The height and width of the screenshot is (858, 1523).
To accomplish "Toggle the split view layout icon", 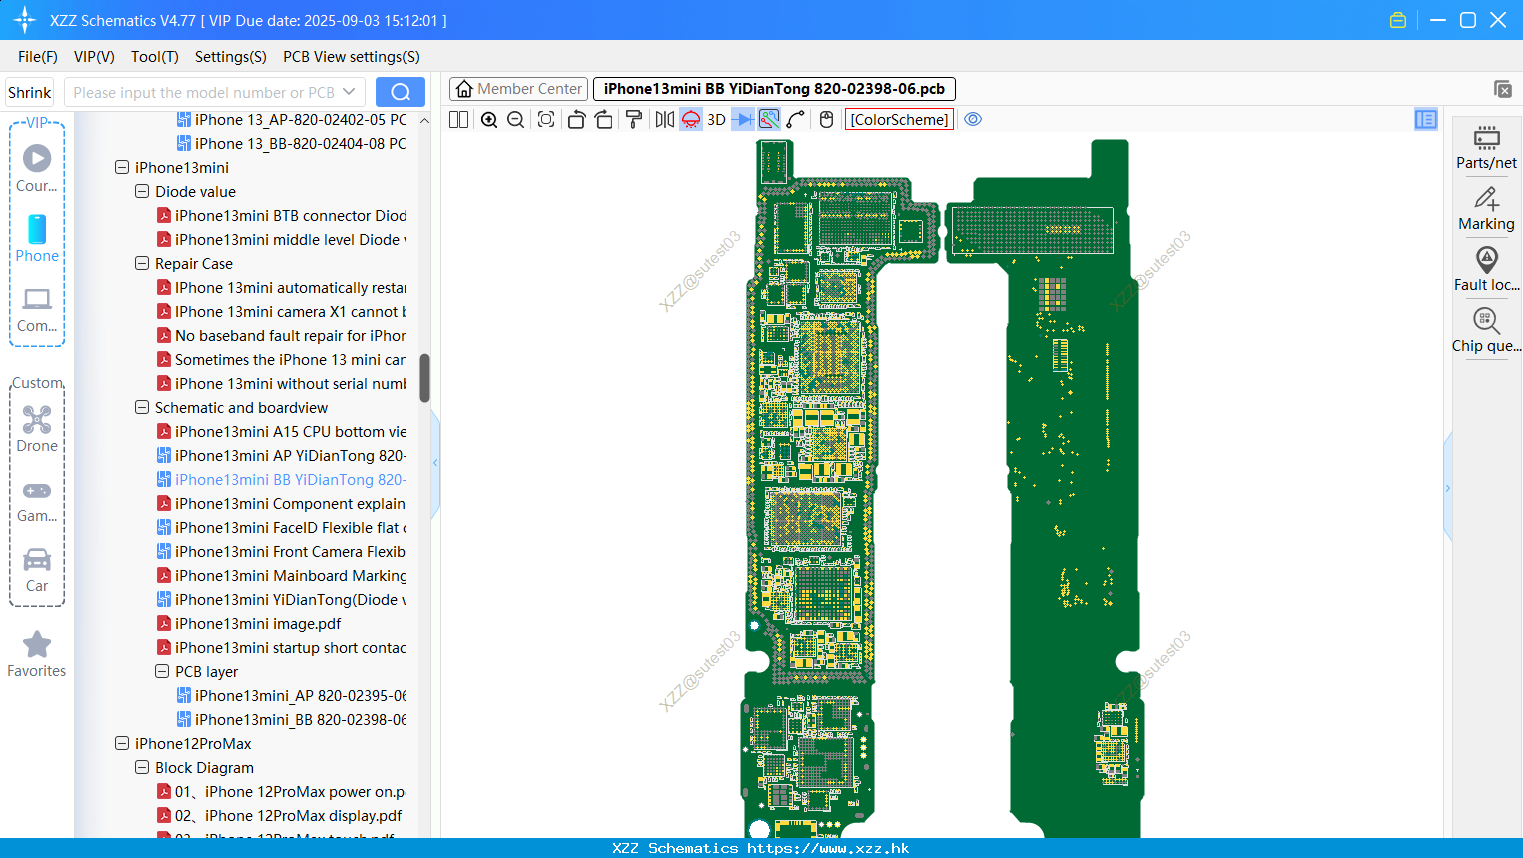I will tap(458, 119).
